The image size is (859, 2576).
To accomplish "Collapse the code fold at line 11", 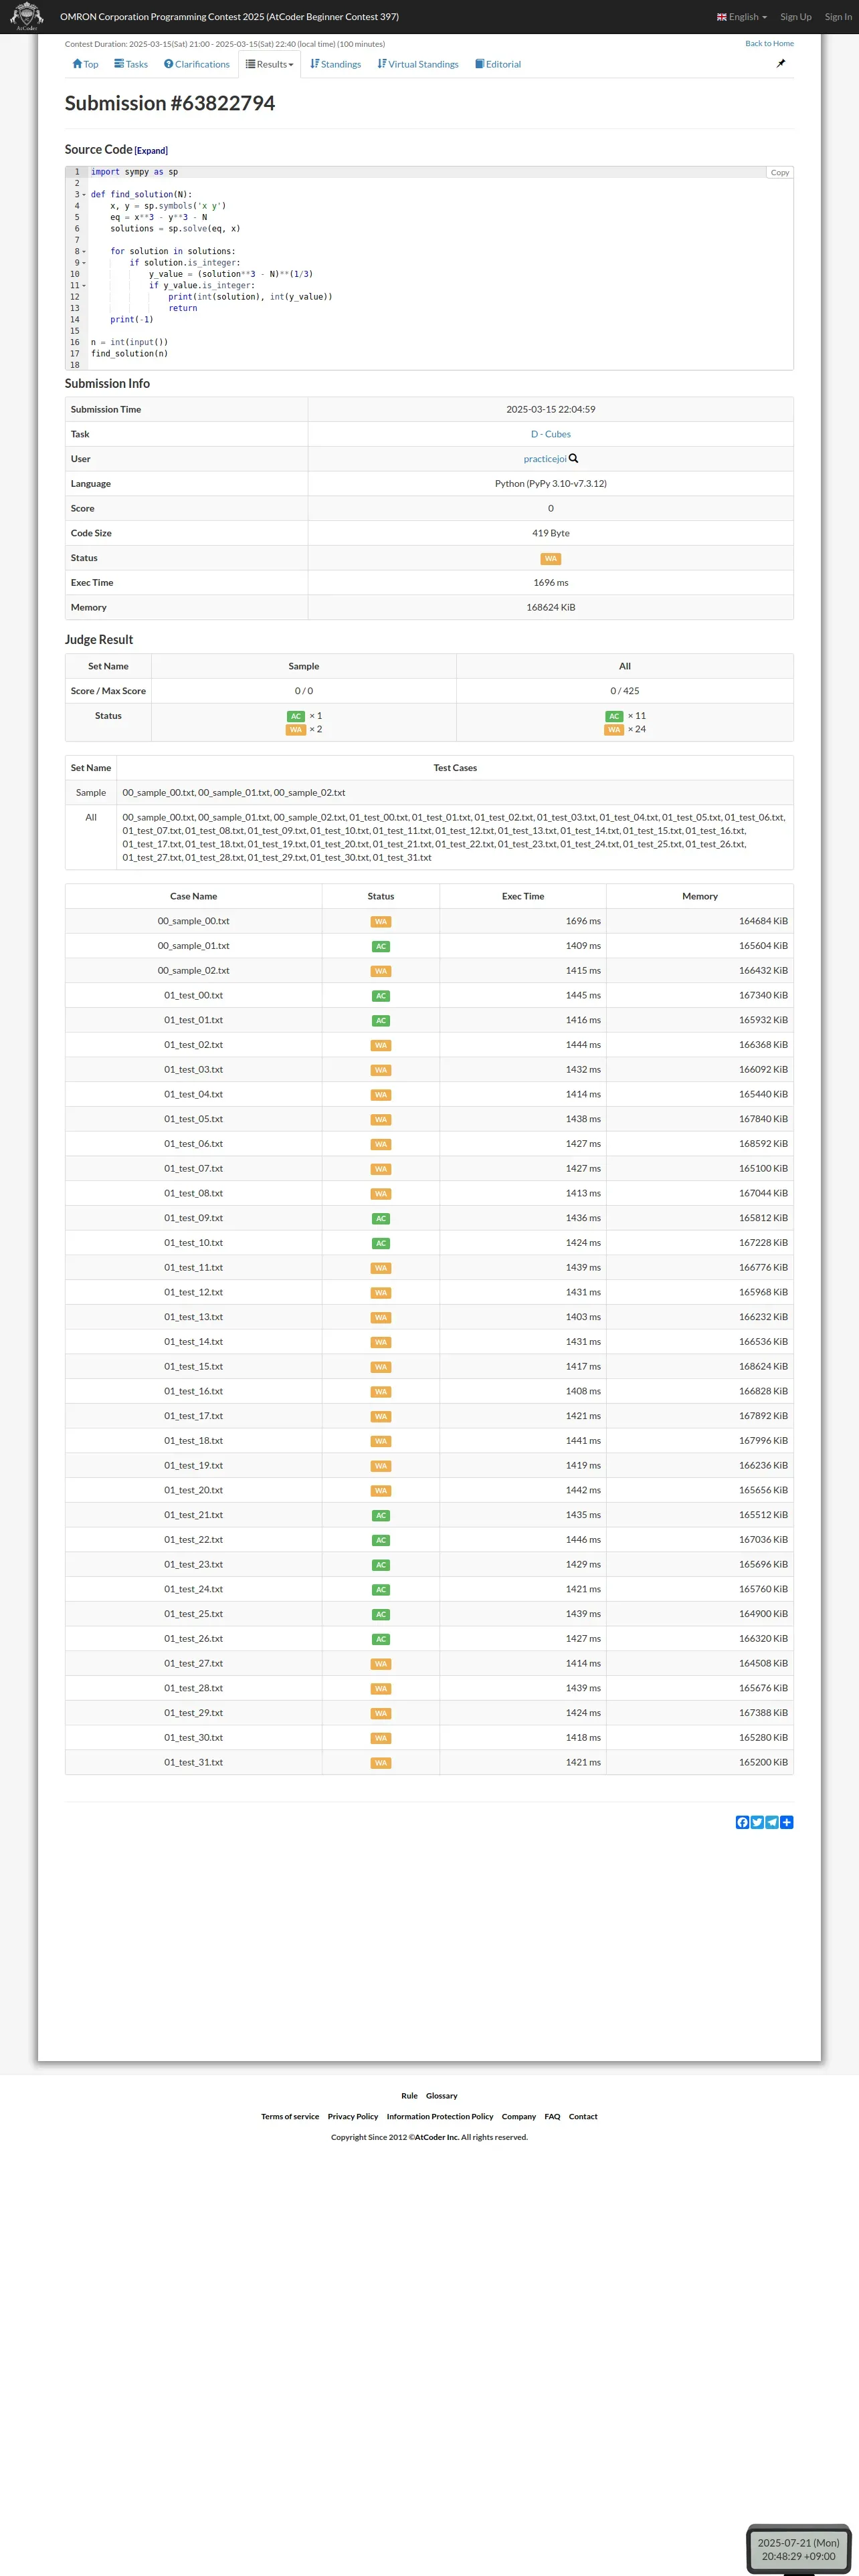I will pyautogui.click(x=84, y=286).
